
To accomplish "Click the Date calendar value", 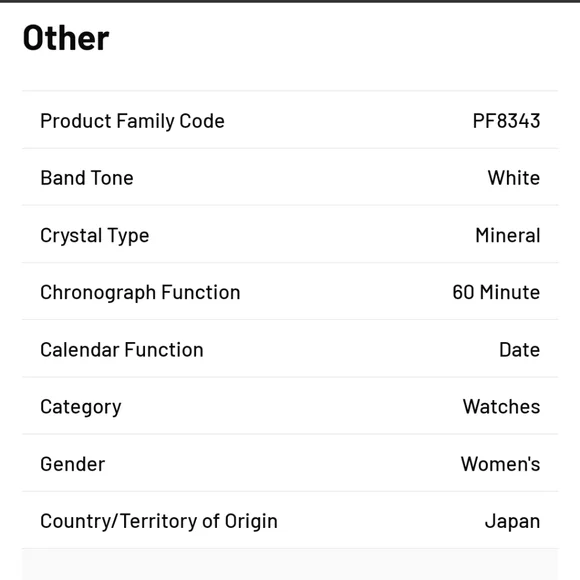I will (520, 350).
